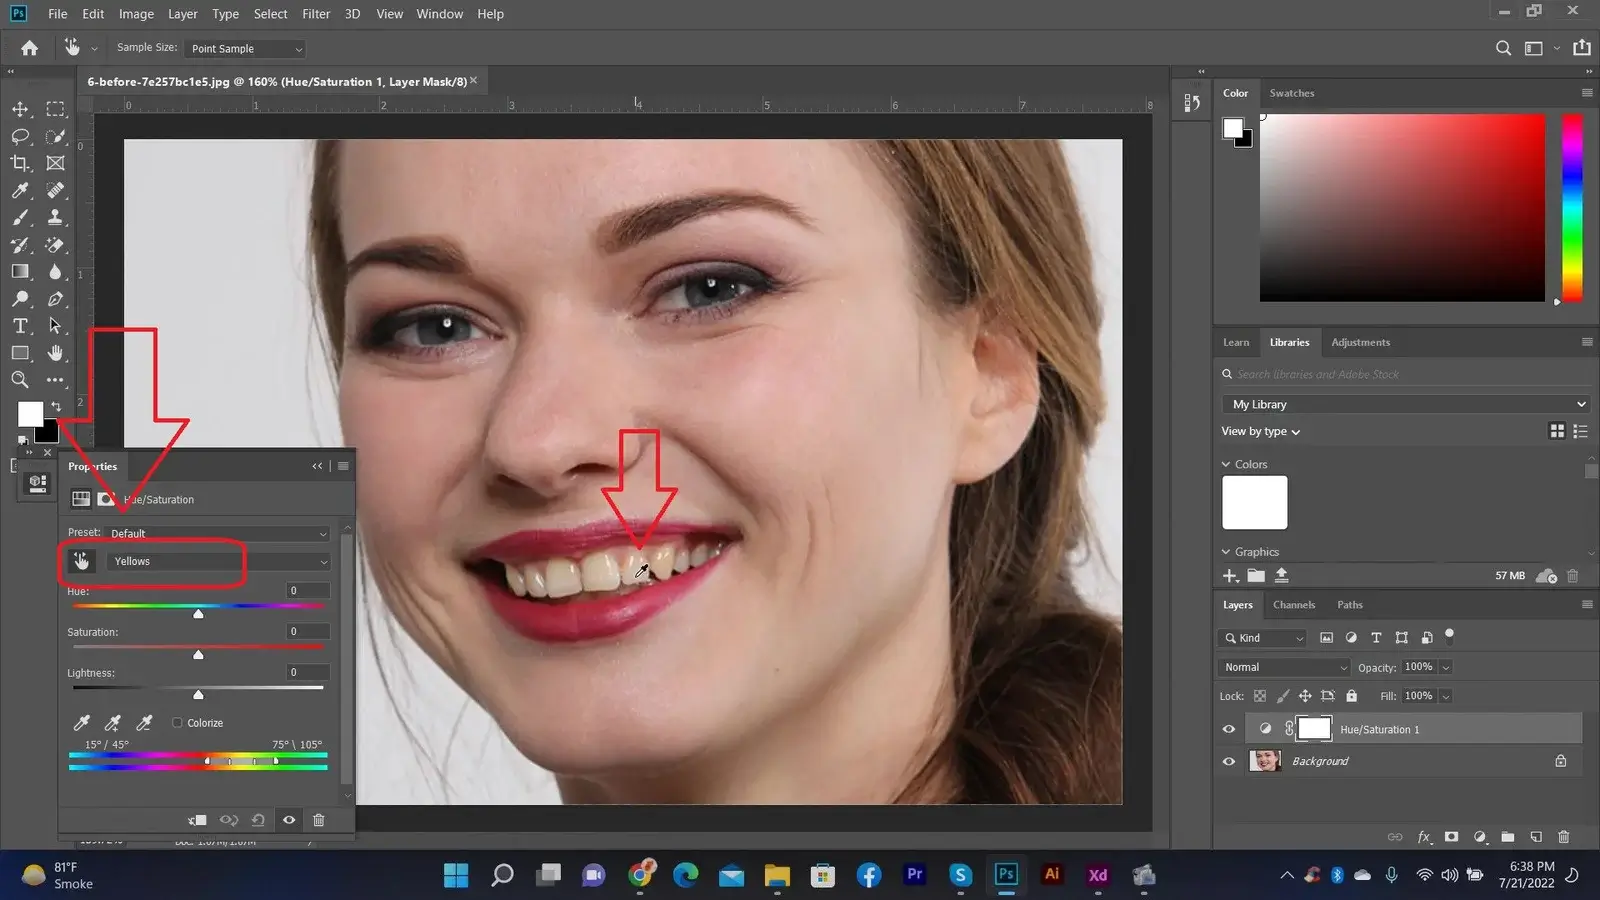Open Premiere Pro from the taskbar
The width and height of the screenshot is (1600, 900).
[x=914, y=875]
